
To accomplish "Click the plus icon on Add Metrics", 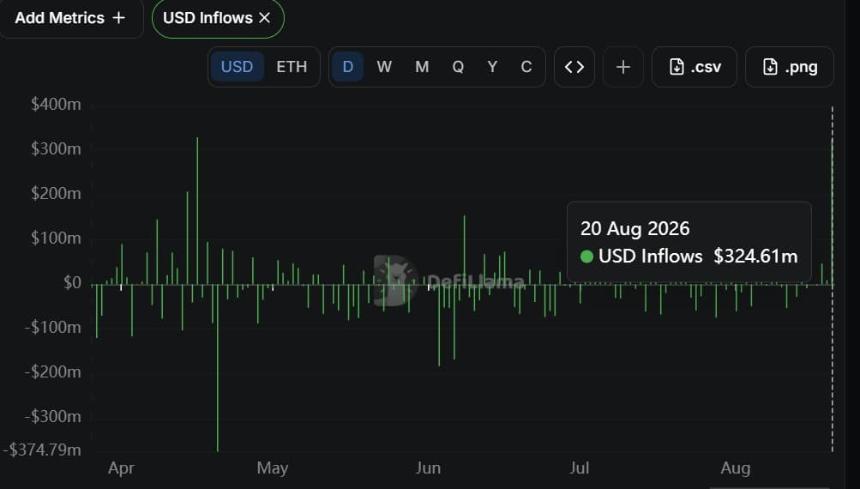I will click(118, 18).
